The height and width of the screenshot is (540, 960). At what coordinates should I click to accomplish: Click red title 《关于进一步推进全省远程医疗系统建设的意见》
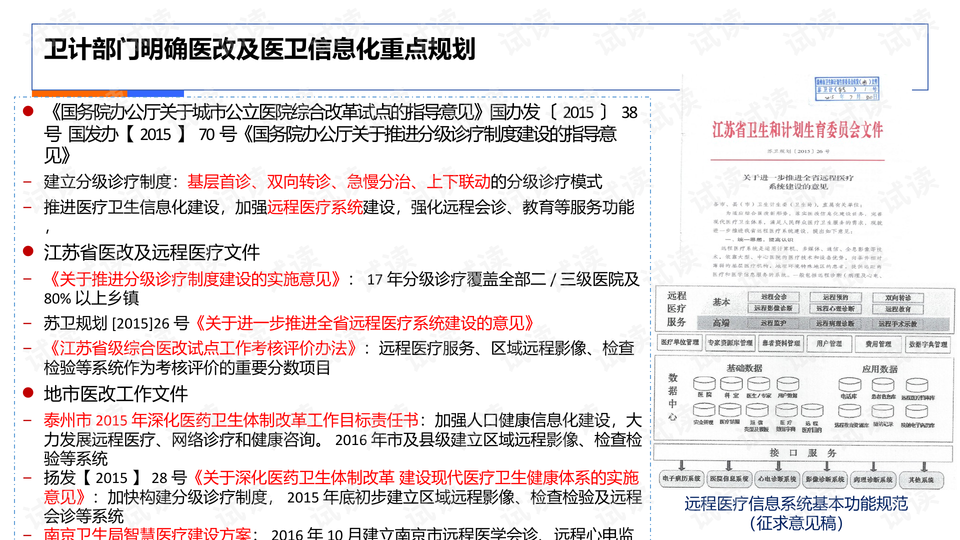(x=363, y=323)
